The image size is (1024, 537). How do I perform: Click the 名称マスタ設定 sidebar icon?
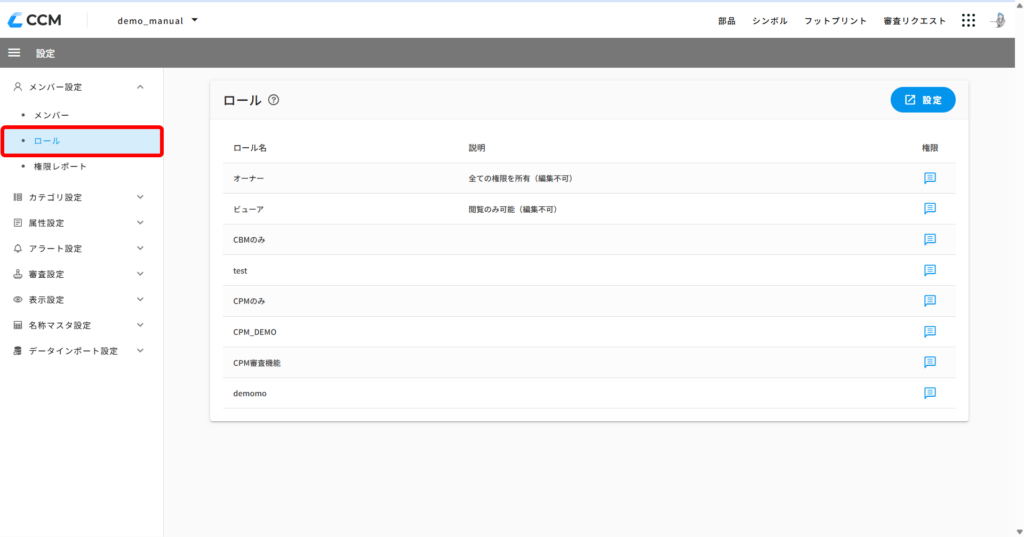(x=18, y=325)
